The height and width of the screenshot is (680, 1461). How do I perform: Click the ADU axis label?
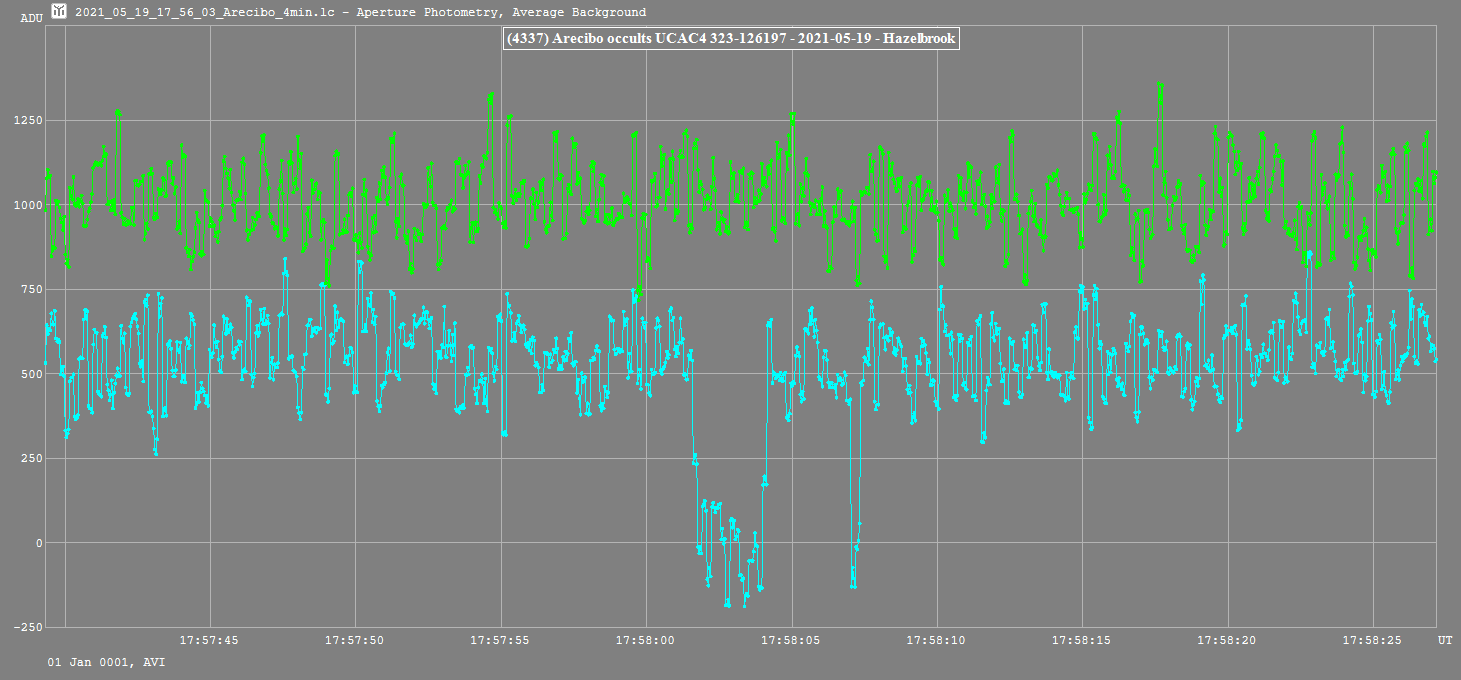31,18
